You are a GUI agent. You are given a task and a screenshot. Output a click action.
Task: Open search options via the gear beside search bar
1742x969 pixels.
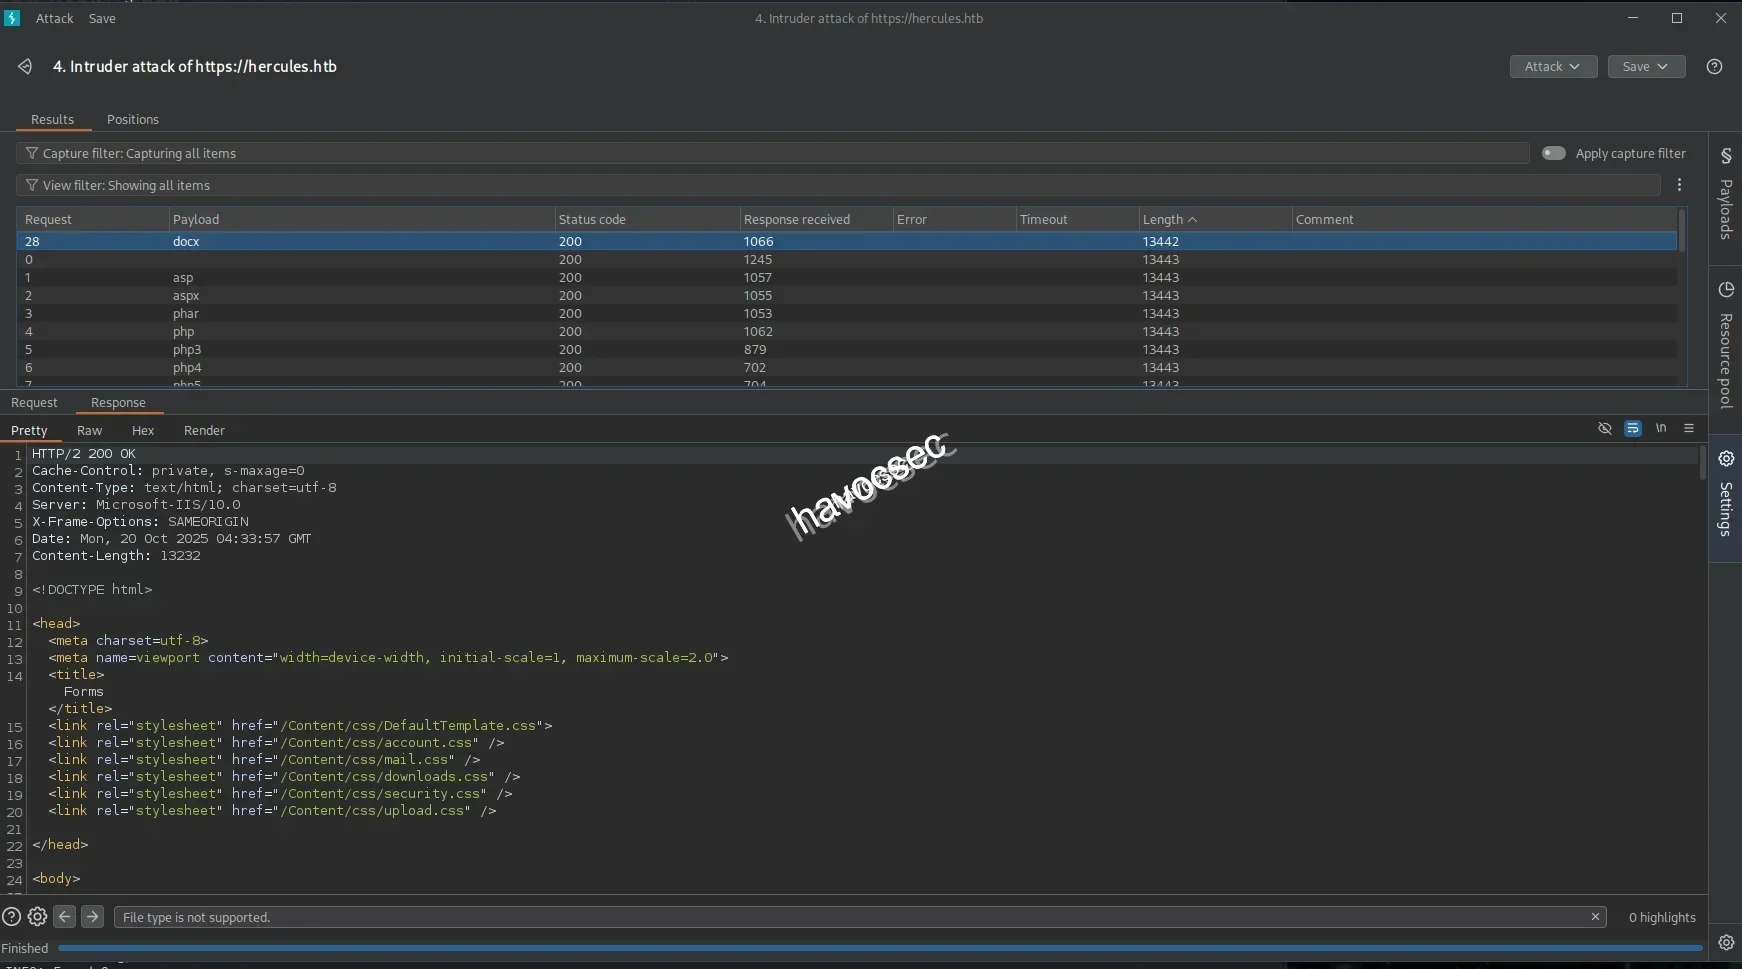click(x=37, y=916)
